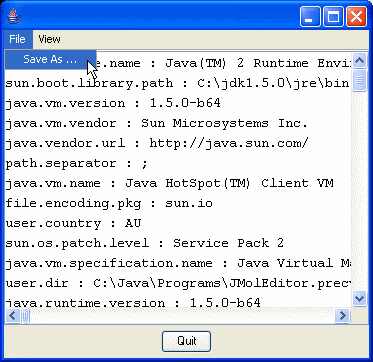Click the Java(TM) 2 Runtime text in first line
Image resolution: width=373 pixels, height=362 pixels.
tap(237, 63)
